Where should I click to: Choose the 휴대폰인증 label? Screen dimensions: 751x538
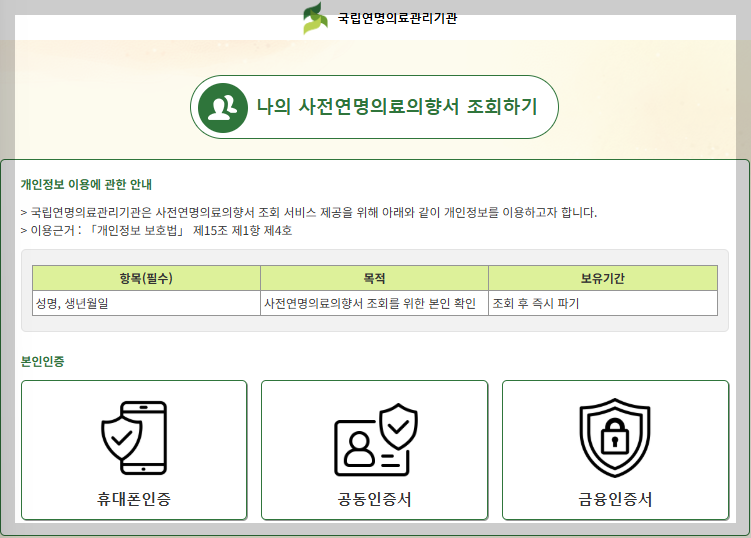tap(134, 499)
